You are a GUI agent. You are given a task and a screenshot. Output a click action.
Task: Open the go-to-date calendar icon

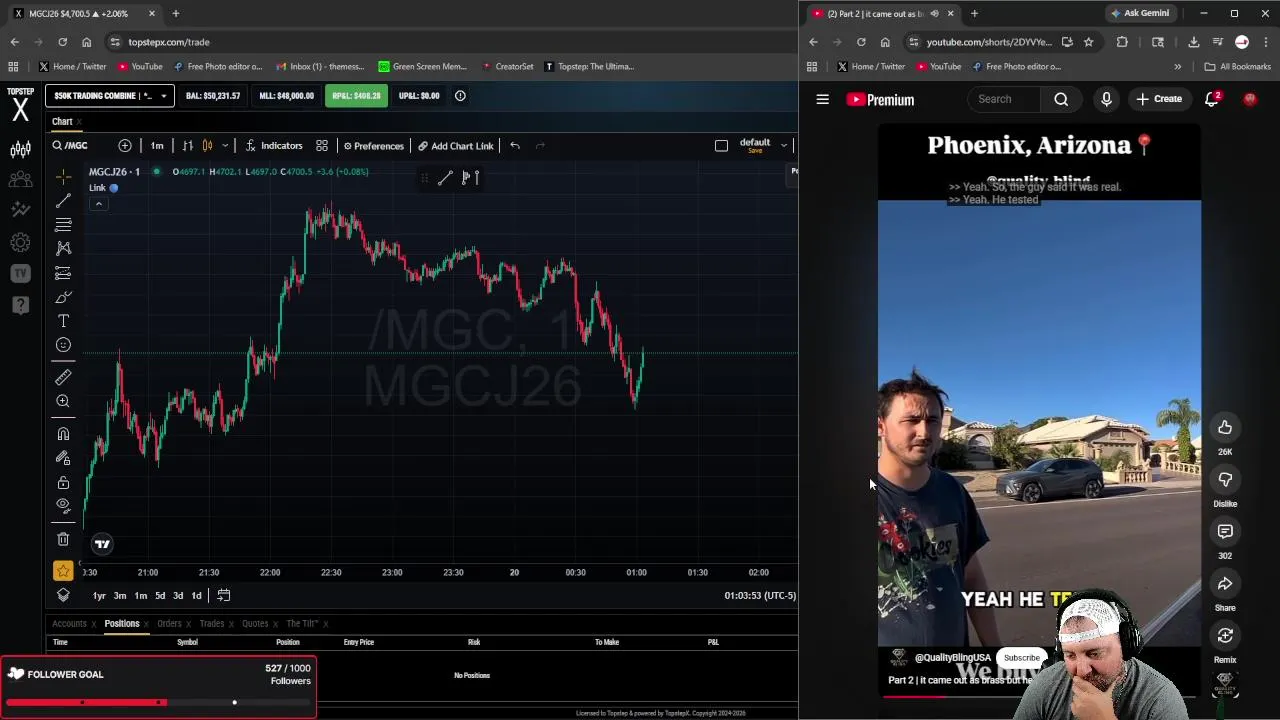(224, 595)
